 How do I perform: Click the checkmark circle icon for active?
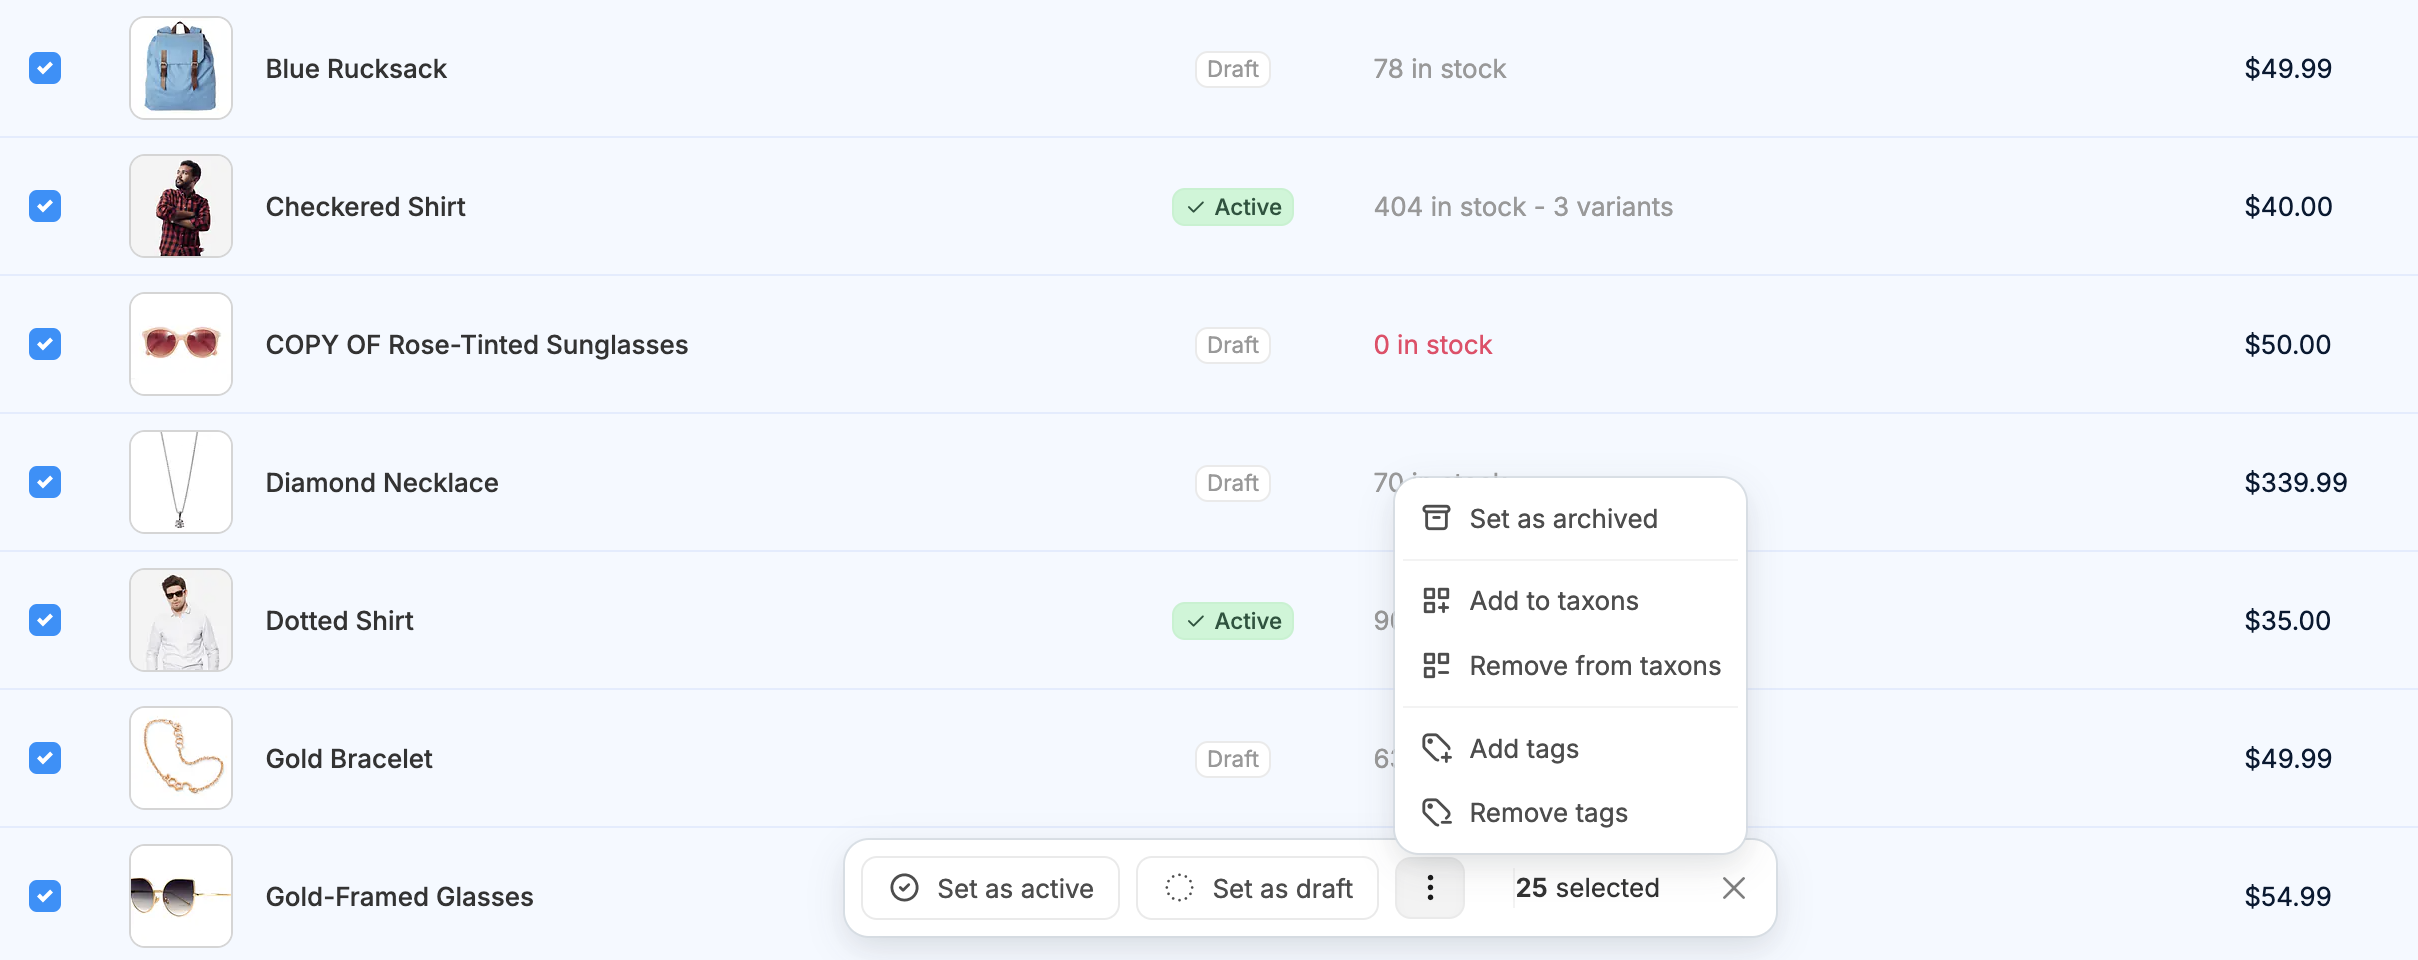[x=904, y=888]
